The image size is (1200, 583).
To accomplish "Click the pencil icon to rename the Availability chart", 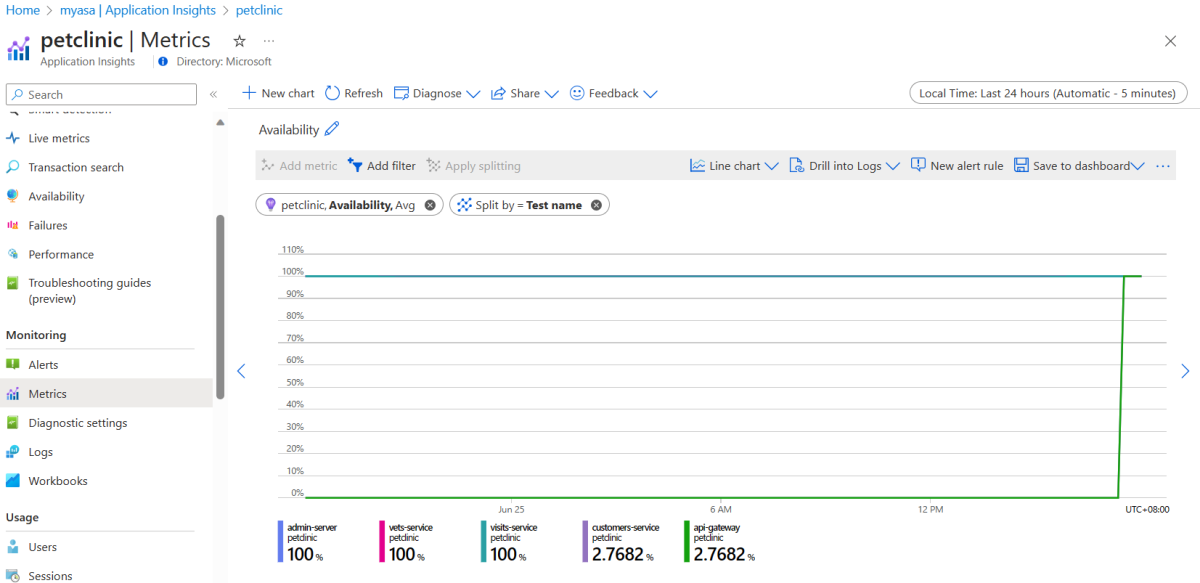I will (x=333, y=129).
